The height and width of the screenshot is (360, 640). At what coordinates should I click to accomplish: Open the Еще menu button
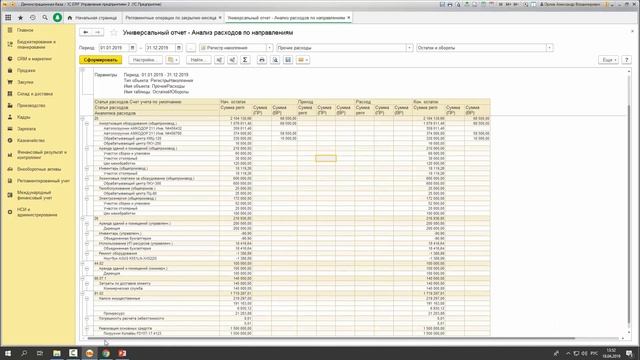tap(608, 60)
